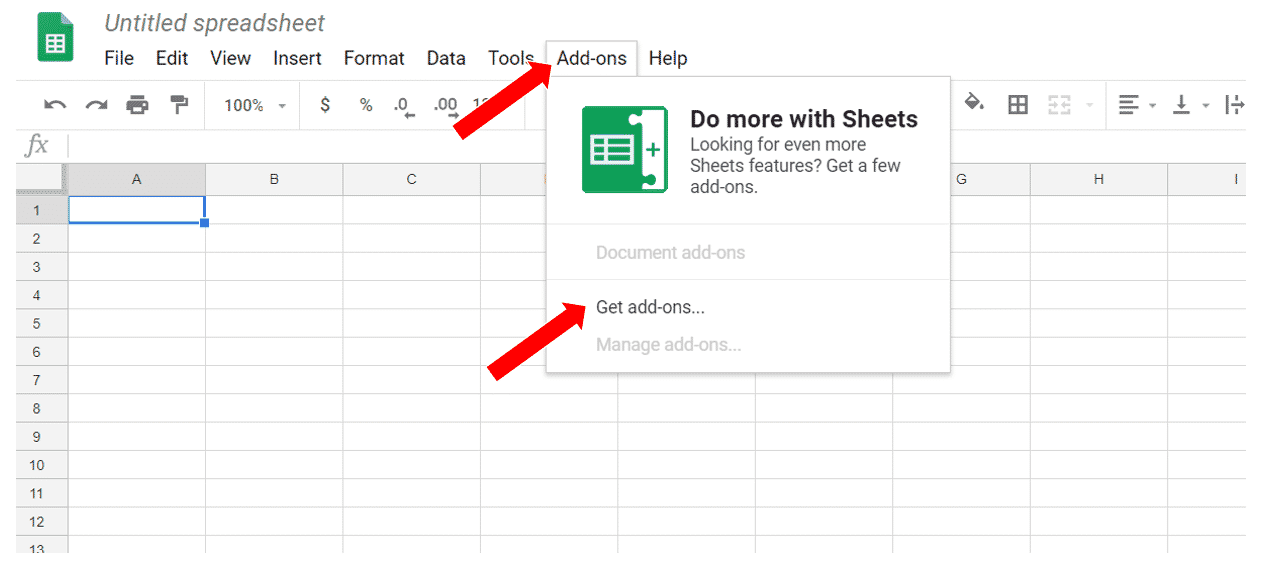Rename the Untitled spreadsheet title

pyautogui.click(x=215, y=23)
